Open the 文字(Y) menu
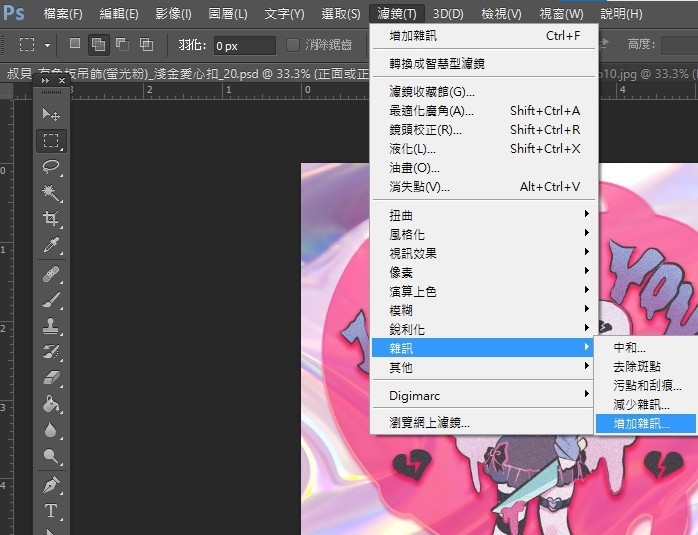 click(x=284, y=14)
